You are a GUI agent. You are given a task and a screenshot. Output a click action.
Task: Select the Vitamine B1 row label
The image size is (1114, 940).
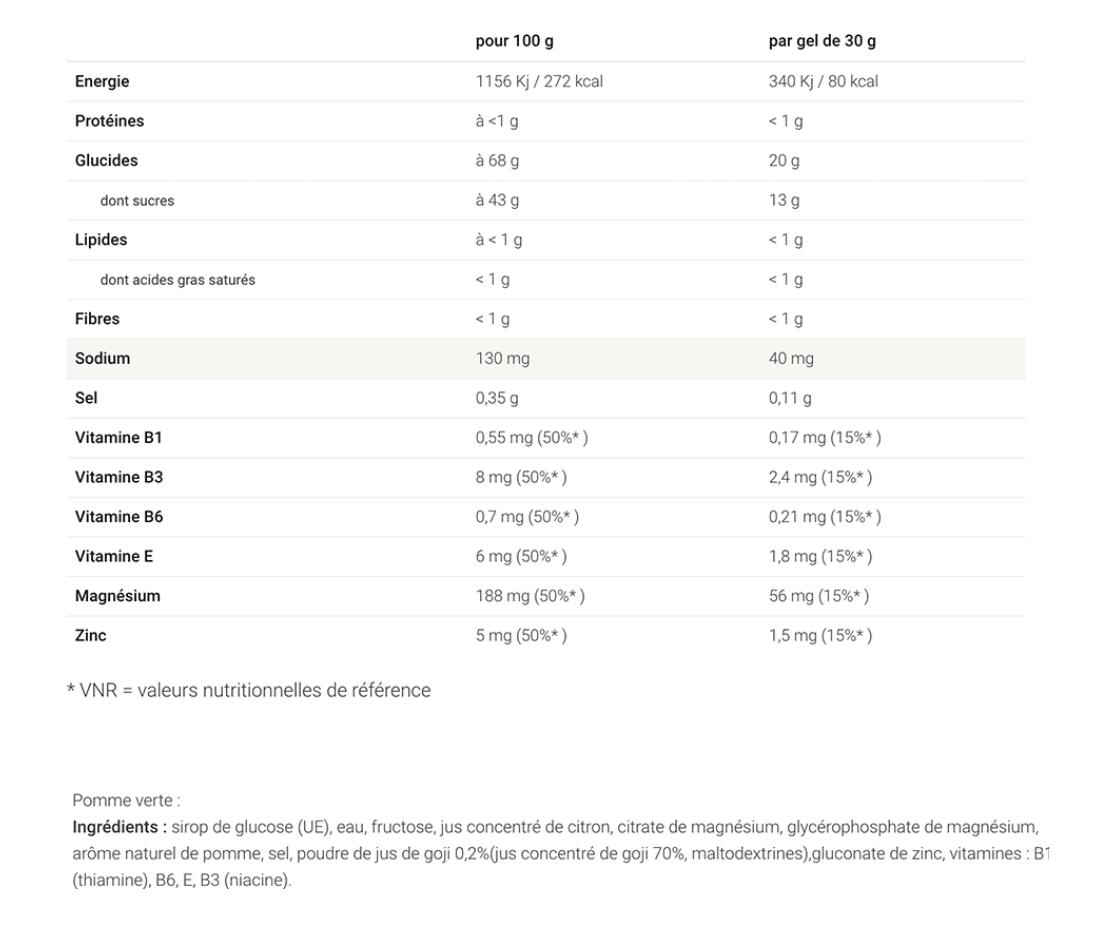118,438
